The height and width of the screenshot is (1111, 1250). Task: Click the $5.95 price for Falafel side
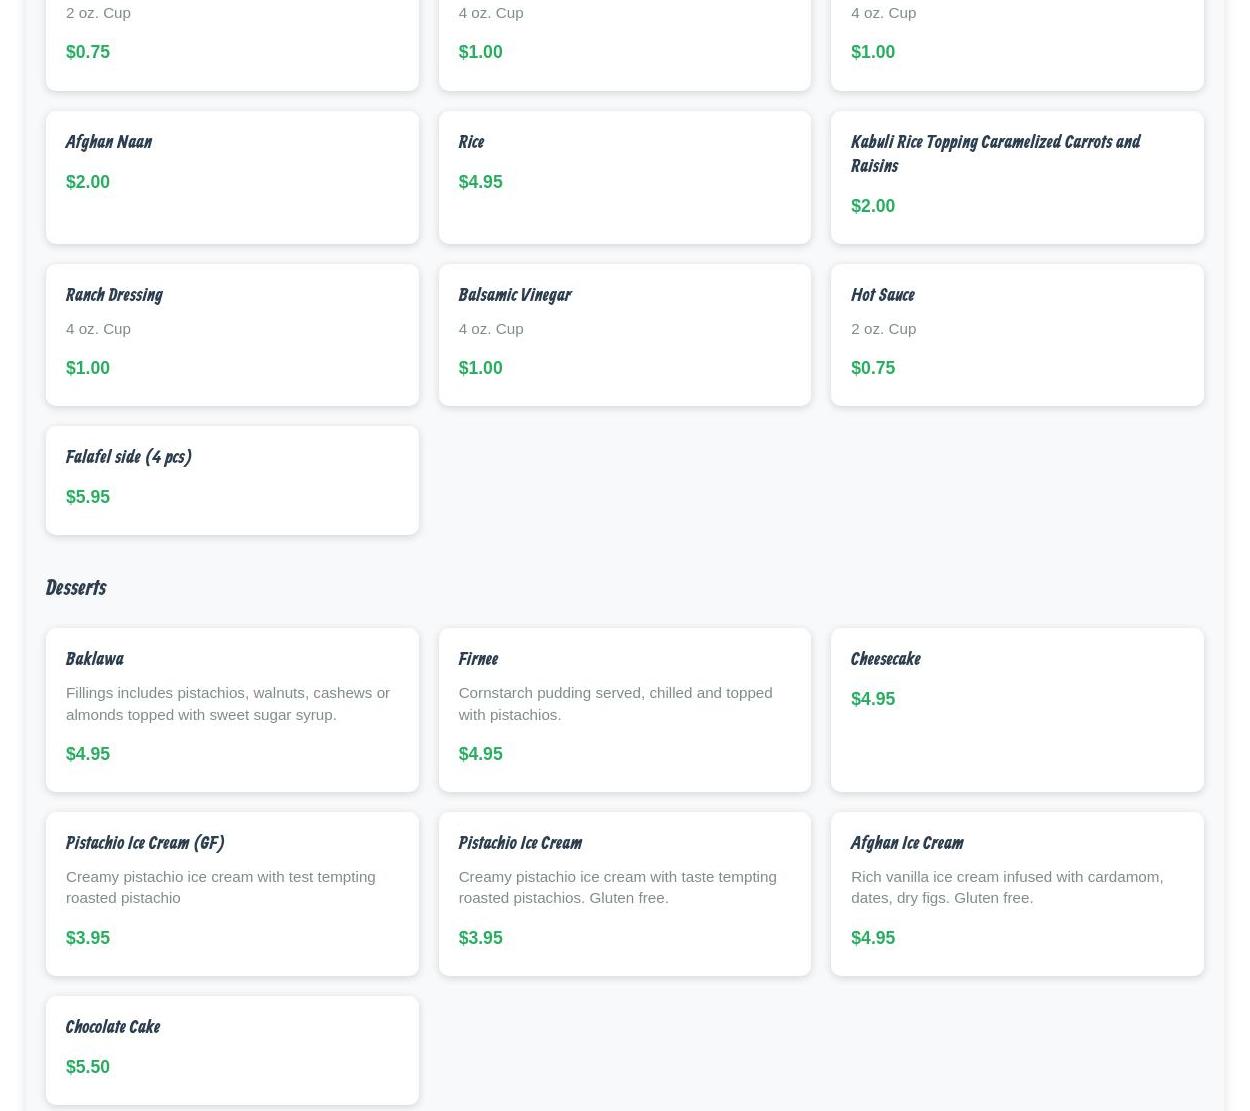(87, 497)
